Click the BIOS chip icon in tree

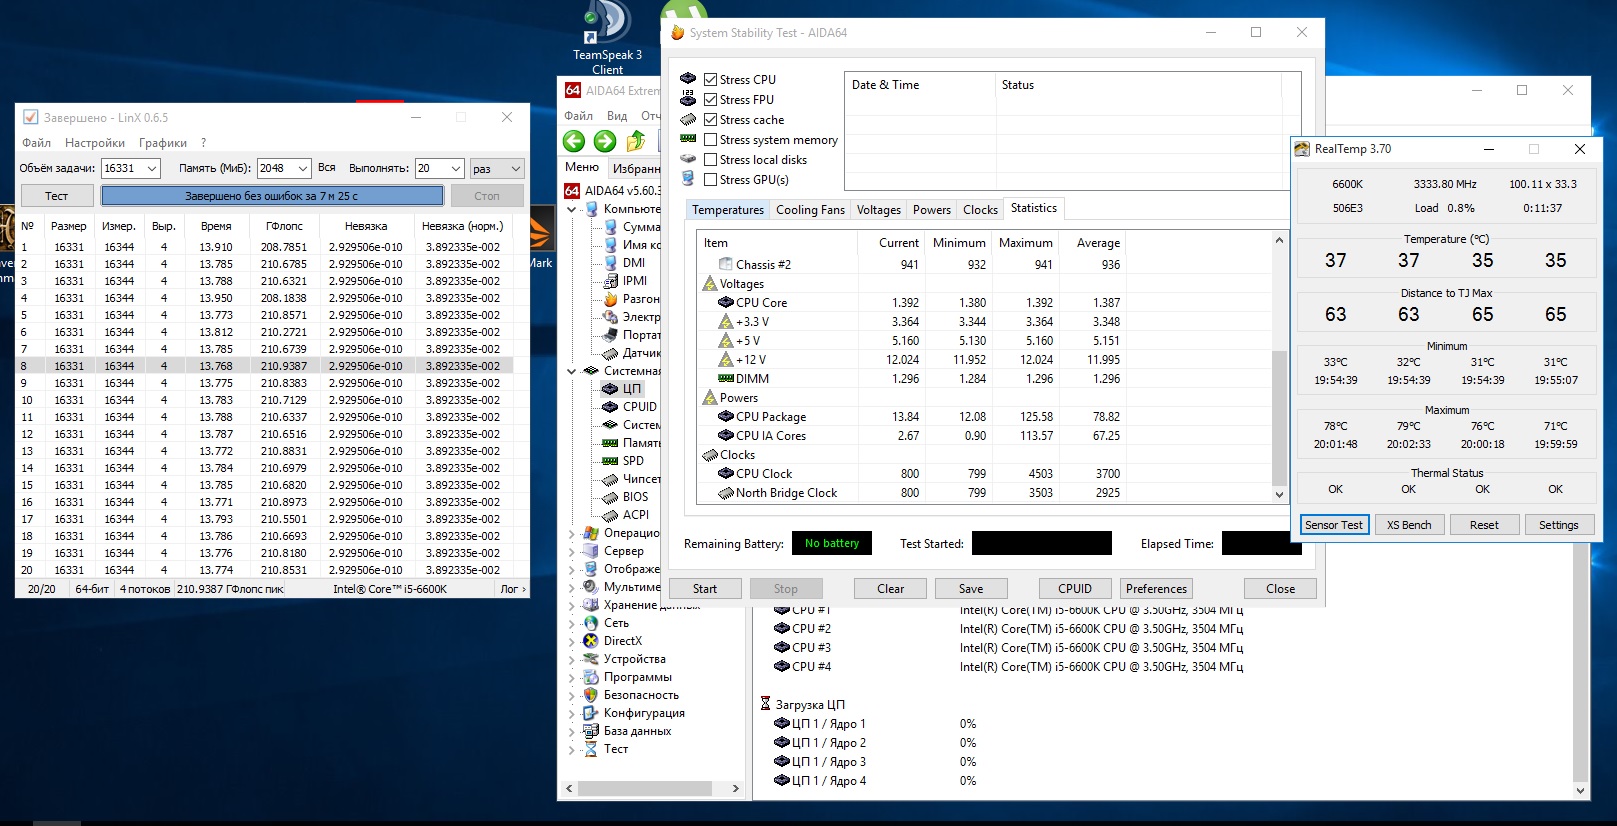[610, 497]
